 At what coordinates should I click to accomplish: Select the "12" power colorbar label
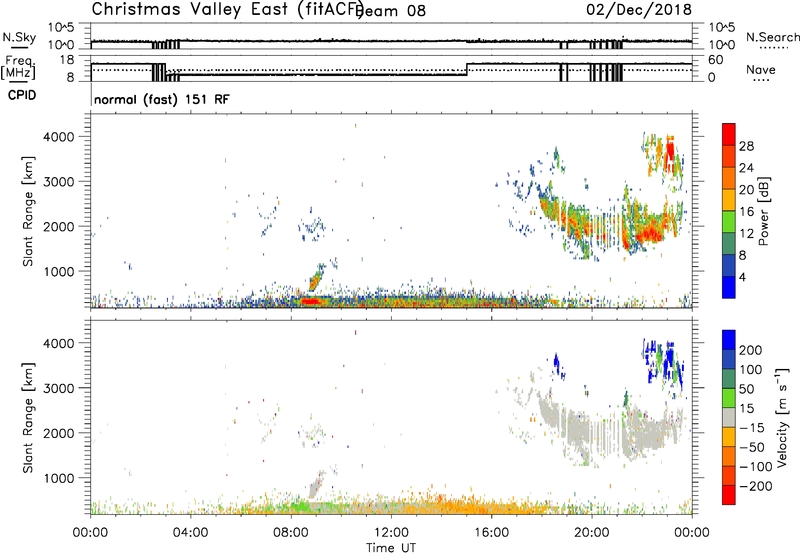point(746,234)
